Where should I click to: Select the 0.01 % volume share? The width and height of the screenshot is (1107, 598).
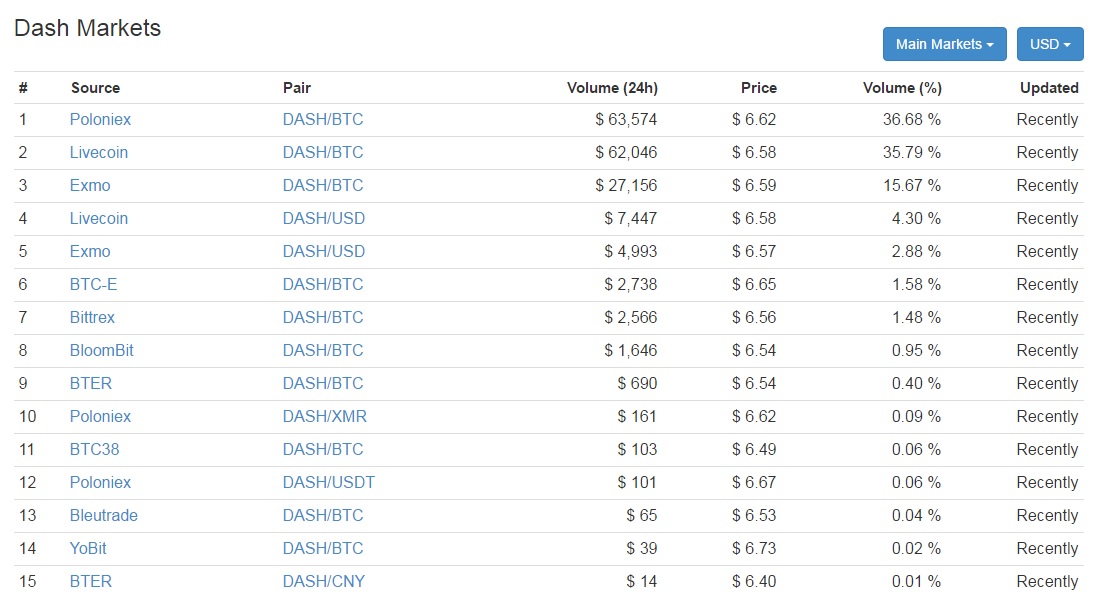click(916, 582)
